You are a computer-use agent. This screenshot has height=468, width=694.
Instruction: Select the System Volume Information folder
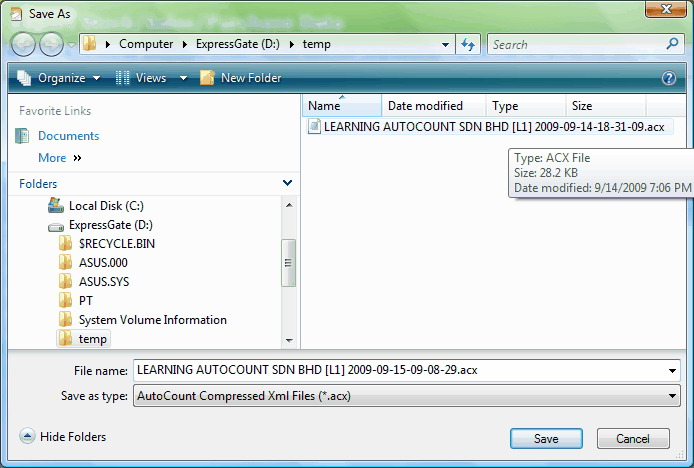coord(153,320)
